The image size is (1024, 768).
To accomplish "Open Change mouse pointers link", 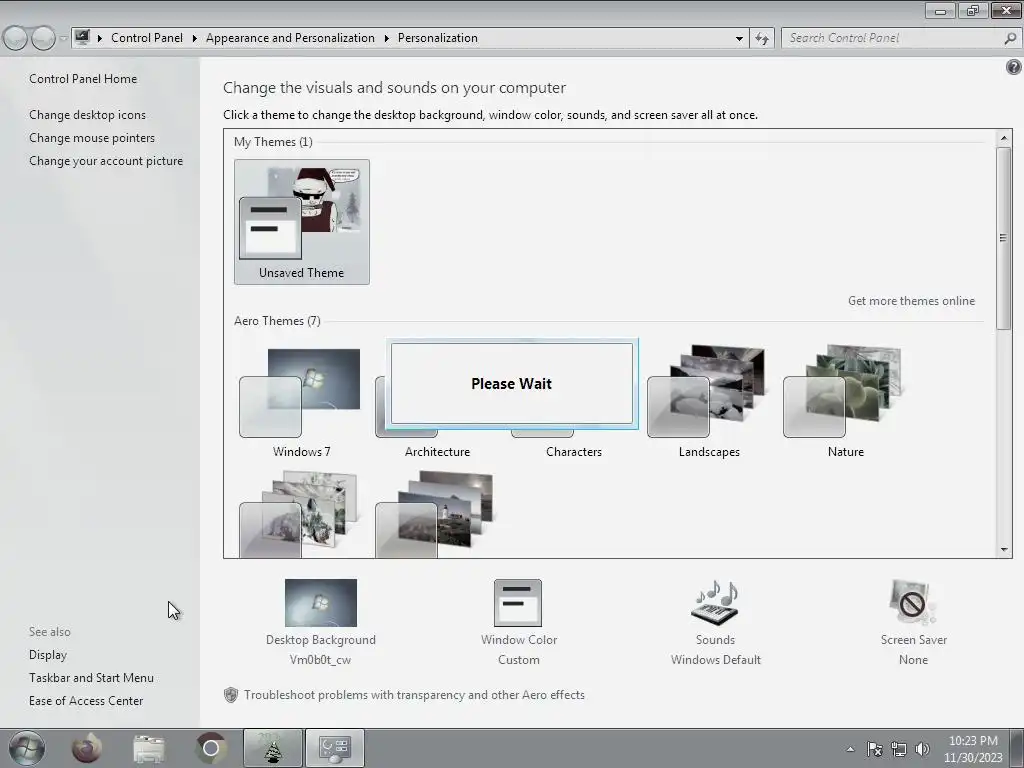I will coord(92,138).
